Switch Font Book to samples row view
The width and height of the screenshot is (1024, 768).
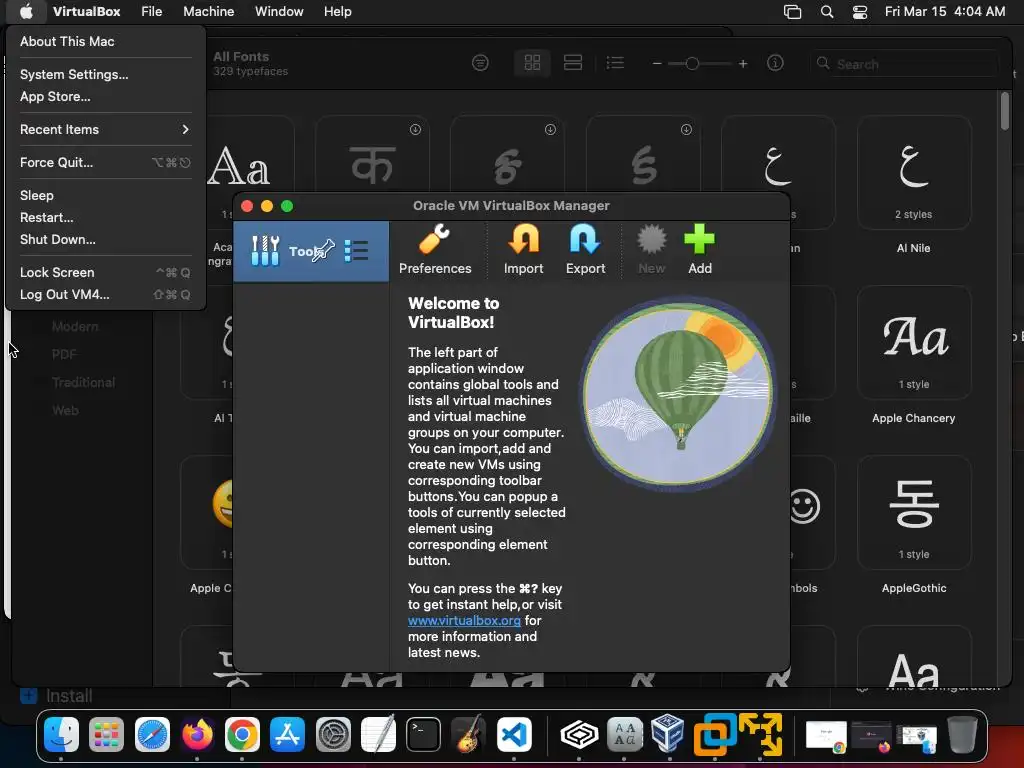573,63
